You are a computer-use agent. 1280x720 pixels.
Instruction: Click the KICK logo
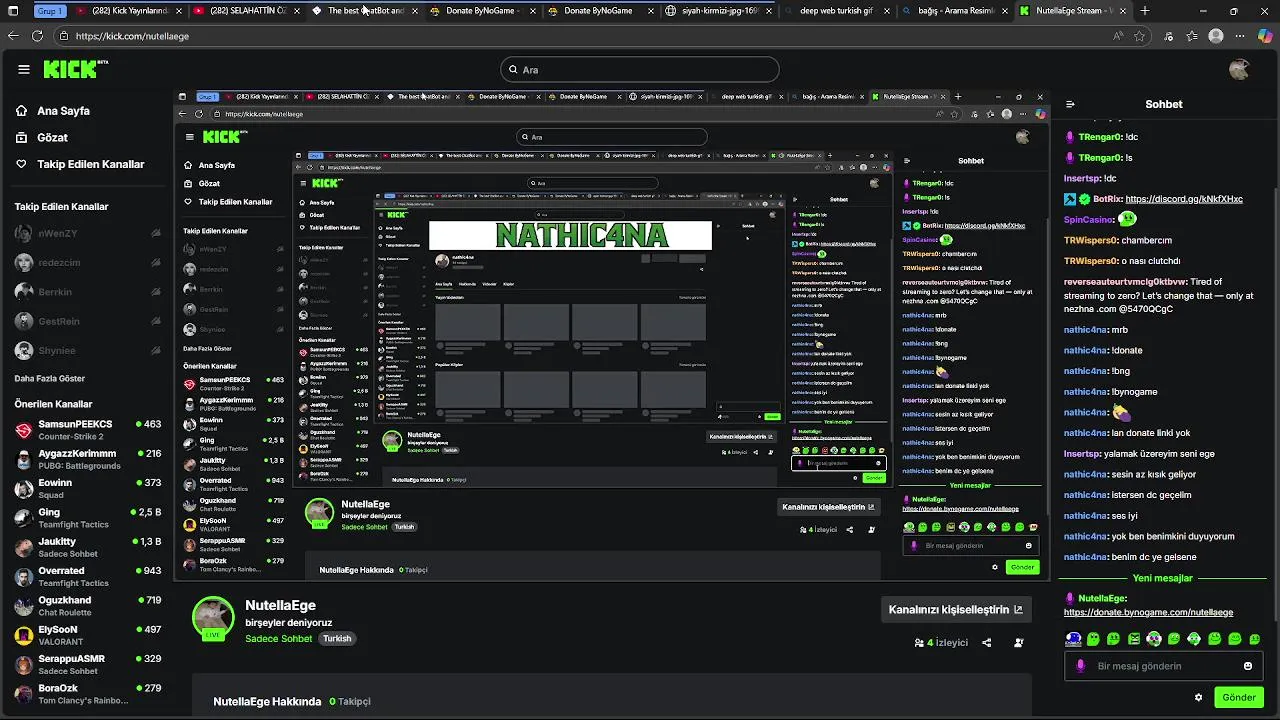point(76,69)
